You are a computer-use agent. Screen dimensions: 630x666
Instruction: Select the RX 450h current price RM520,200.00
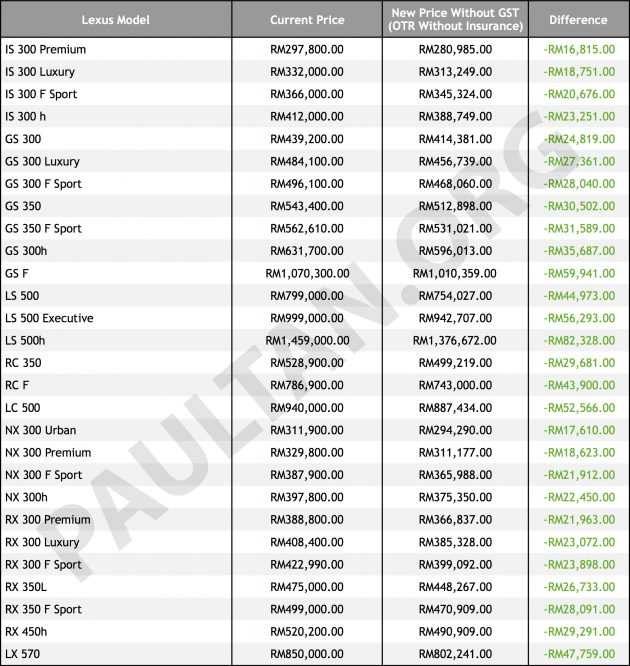(307, 632)
